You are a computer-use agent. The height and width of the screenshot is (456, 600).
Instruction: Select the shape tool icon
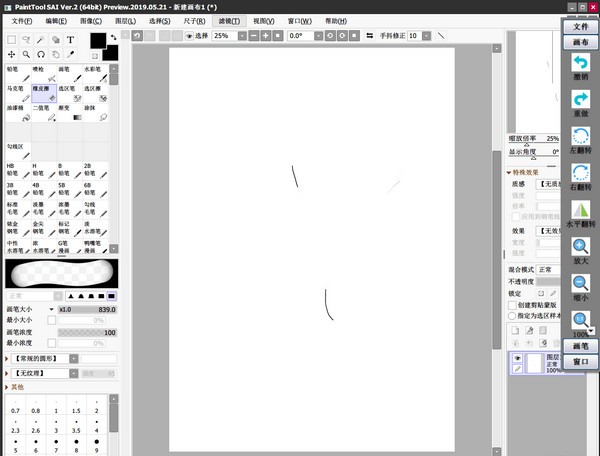(55, 40)
